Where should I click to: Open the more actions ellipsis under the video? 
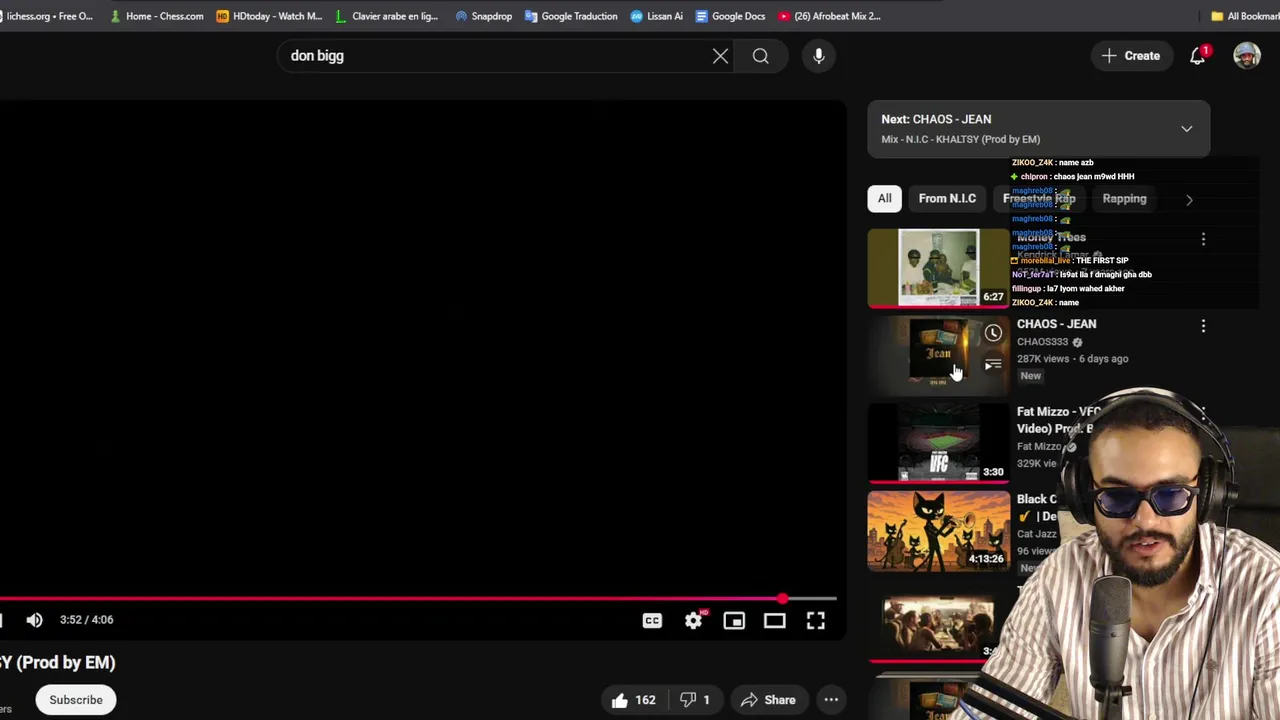pyautogui.click(x=831, y=700)
